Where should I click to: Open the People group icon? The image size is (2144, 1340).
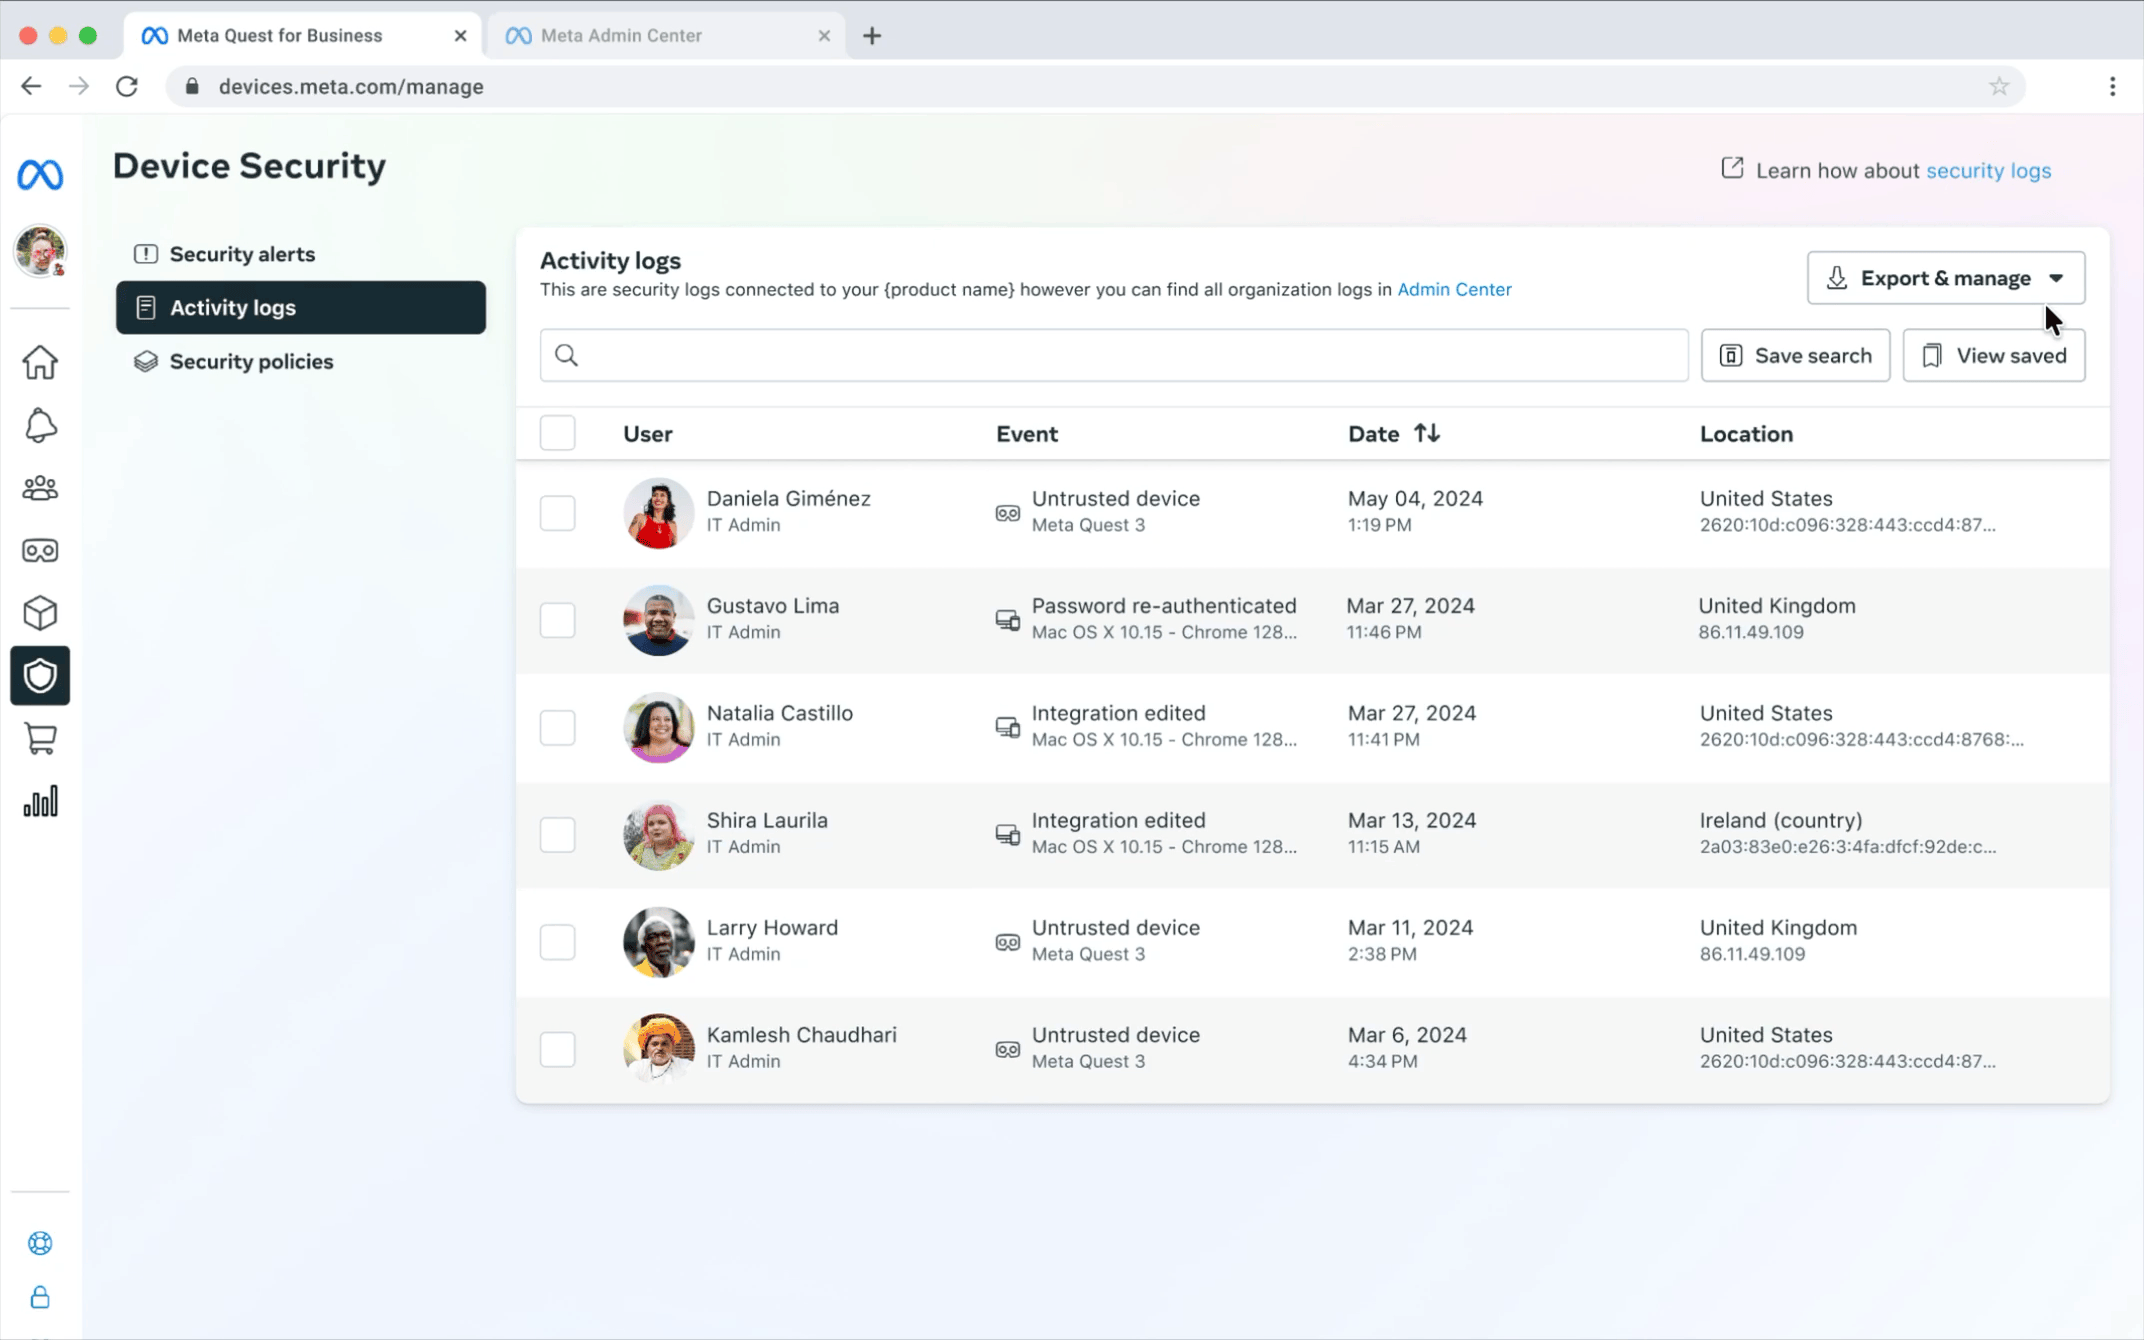40,488
